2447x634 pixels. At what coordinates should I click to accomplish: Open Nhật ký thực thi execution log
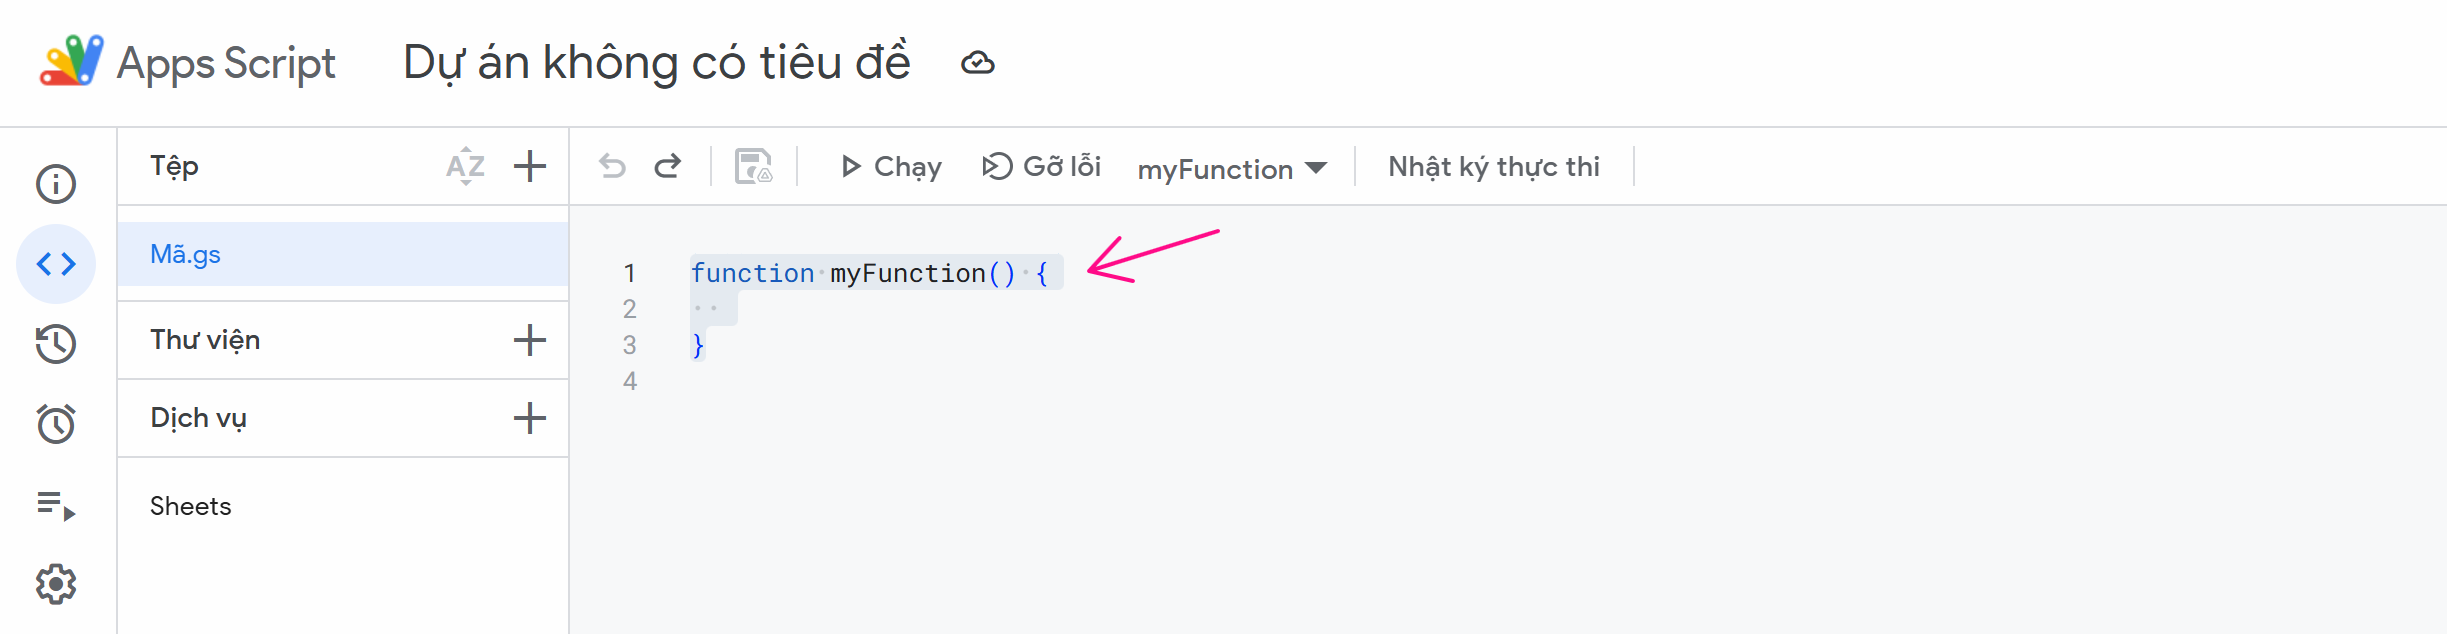(x=1494, y=166)
